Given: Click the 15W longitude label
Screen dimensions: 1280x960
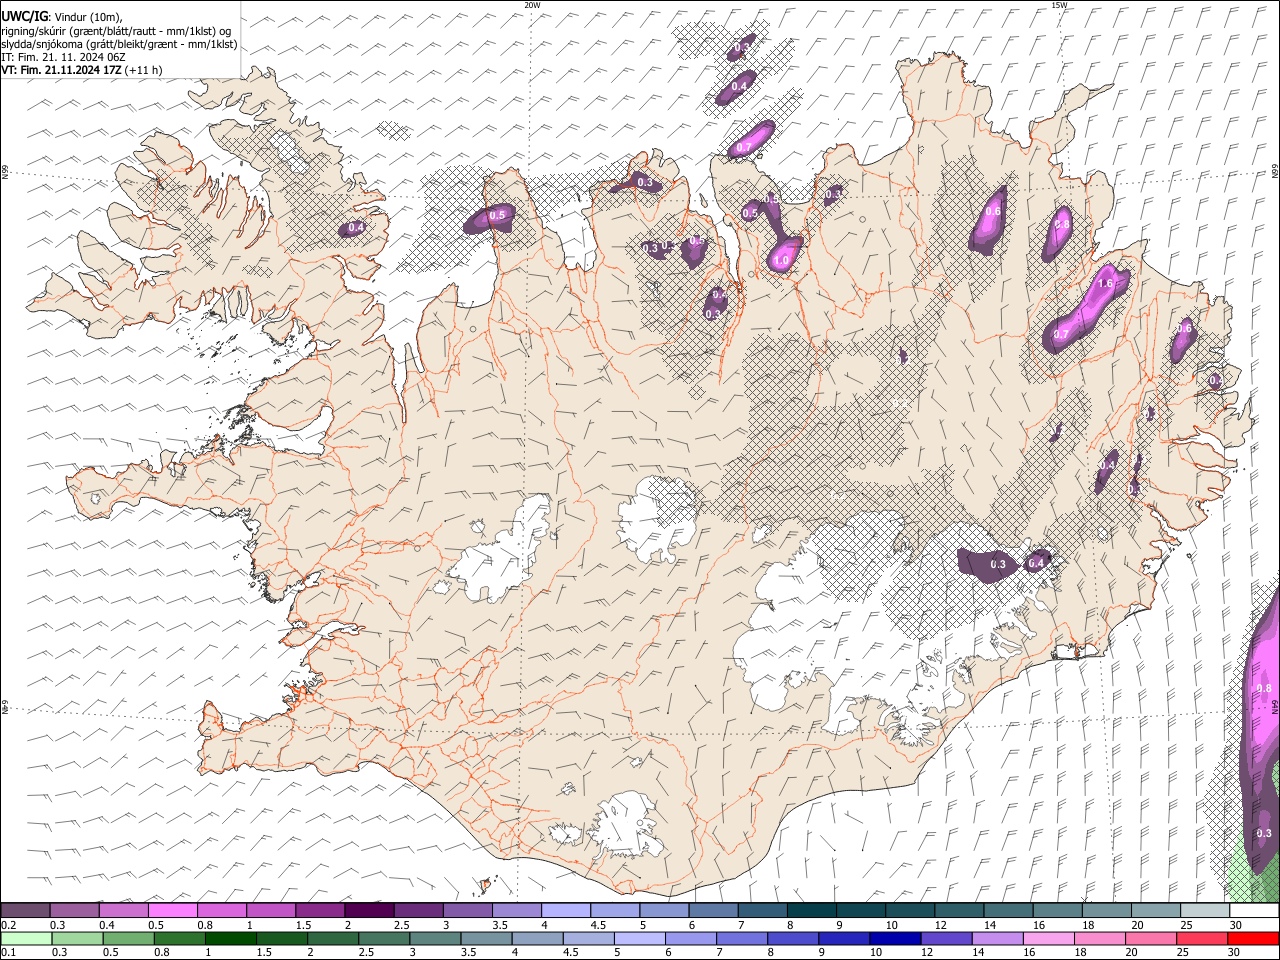Looking at the screenshot, I should [1059, 5].
